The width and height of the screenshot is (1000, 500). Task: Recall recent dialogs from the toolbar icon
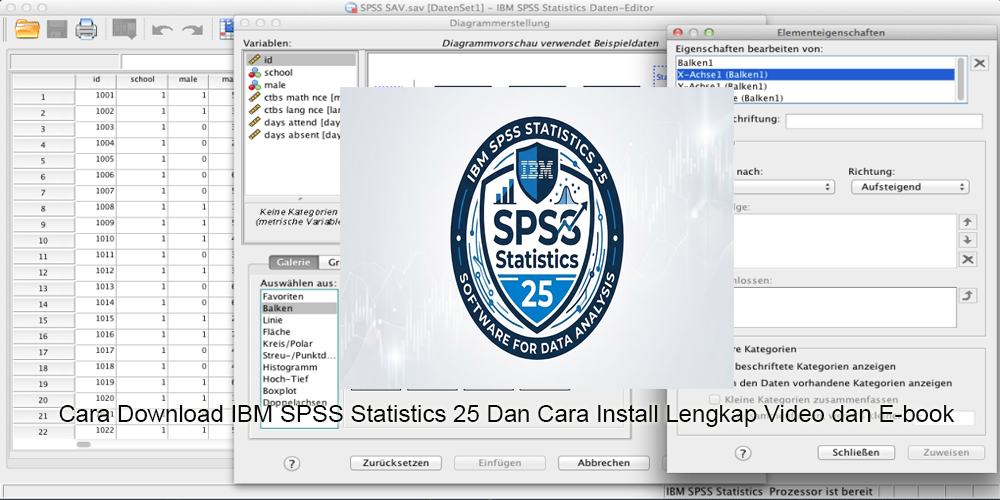click(124, 29)
